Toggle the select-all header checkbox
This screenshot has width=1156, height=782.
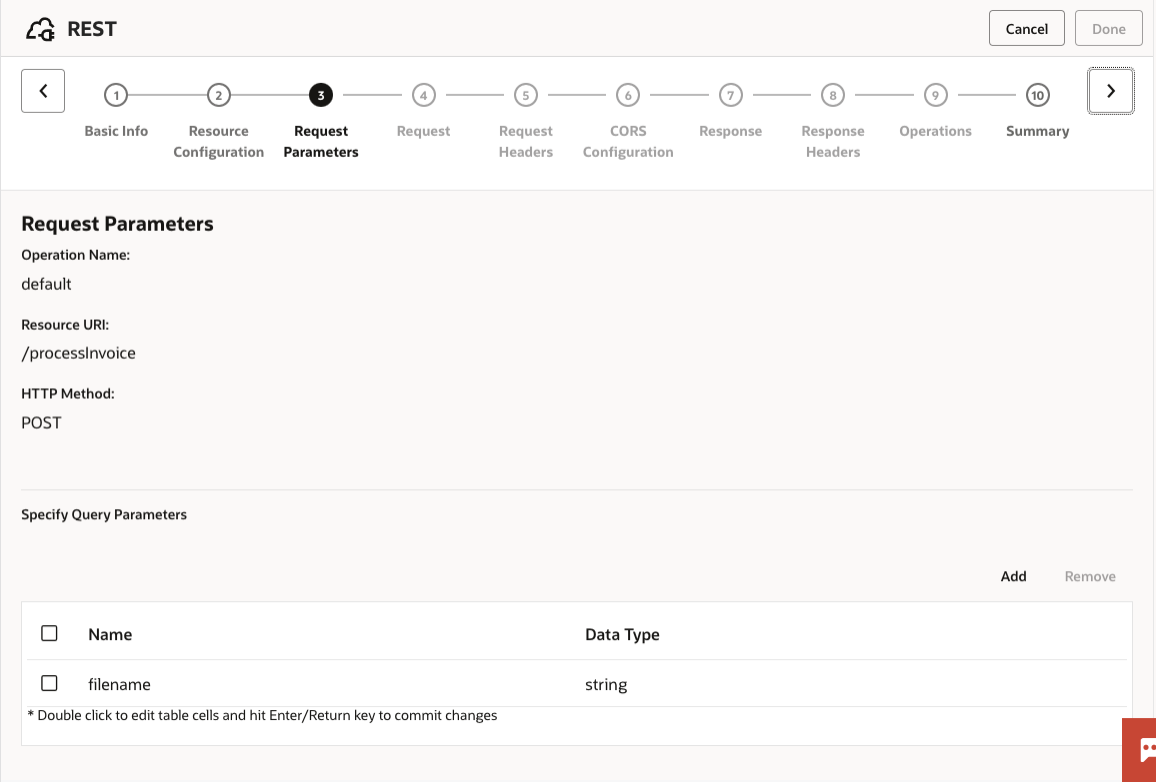[x=49, y=633]
